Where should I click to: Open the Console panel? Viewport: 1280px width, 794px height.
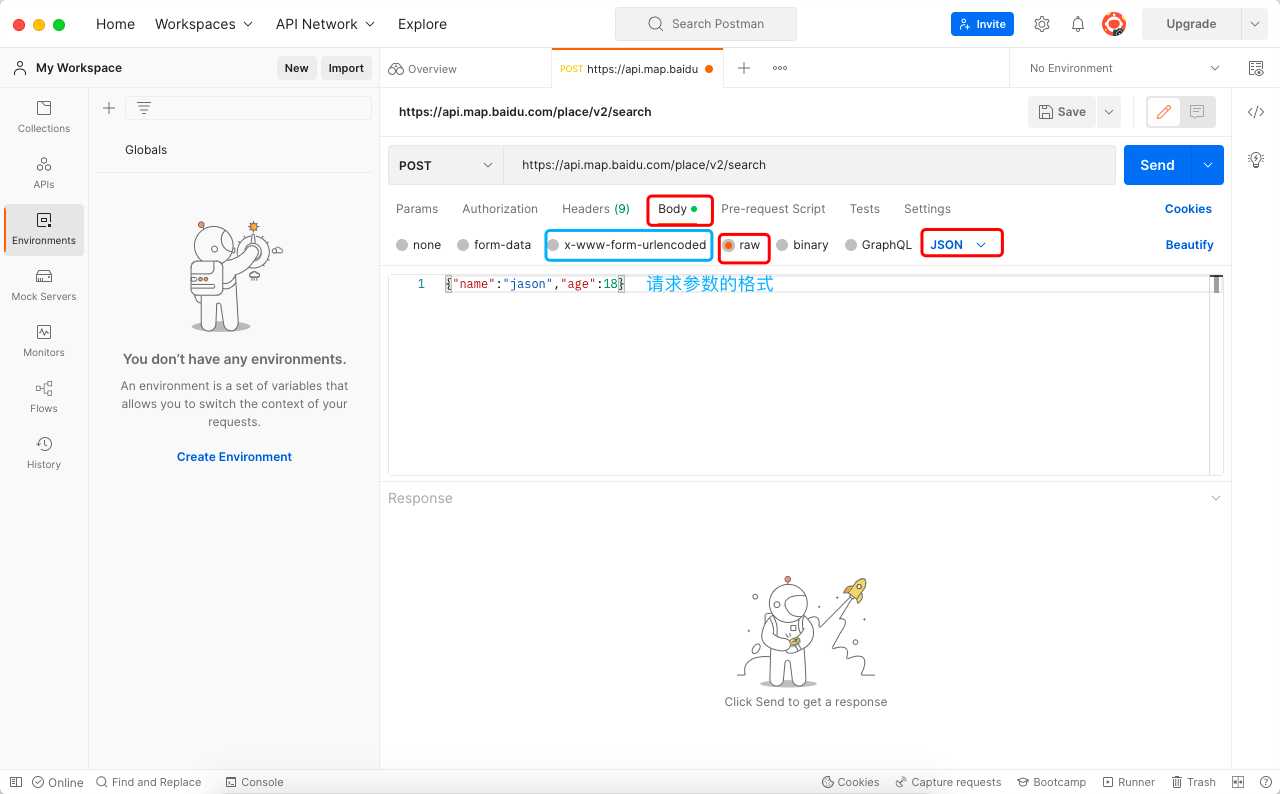(254, 782)
